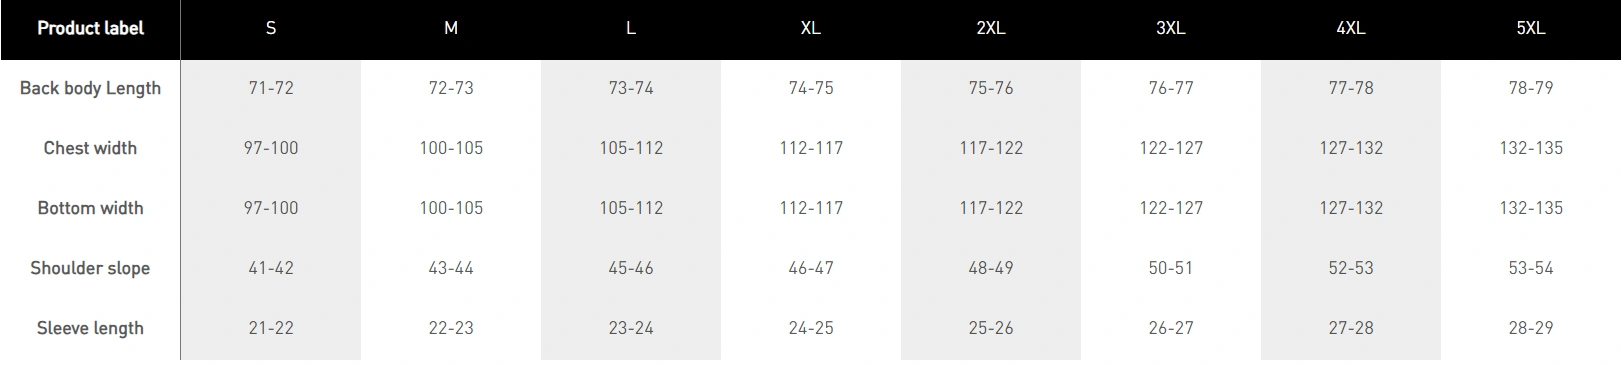This screenshot has height=365, width=1621.
Task: Select the Sleeve length 28-29 cell
Action: tap(1531, 328)
